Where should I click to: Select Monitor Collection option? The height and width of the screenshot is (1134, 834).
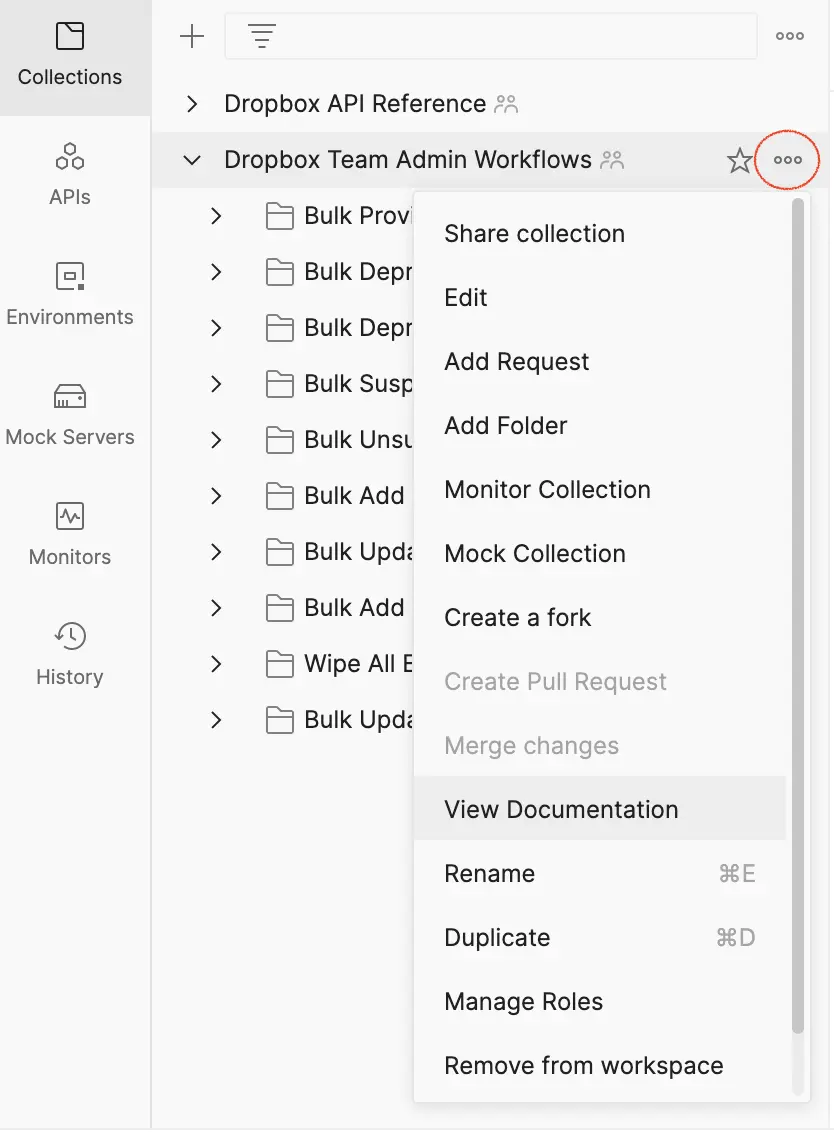(x=600, y=490)
